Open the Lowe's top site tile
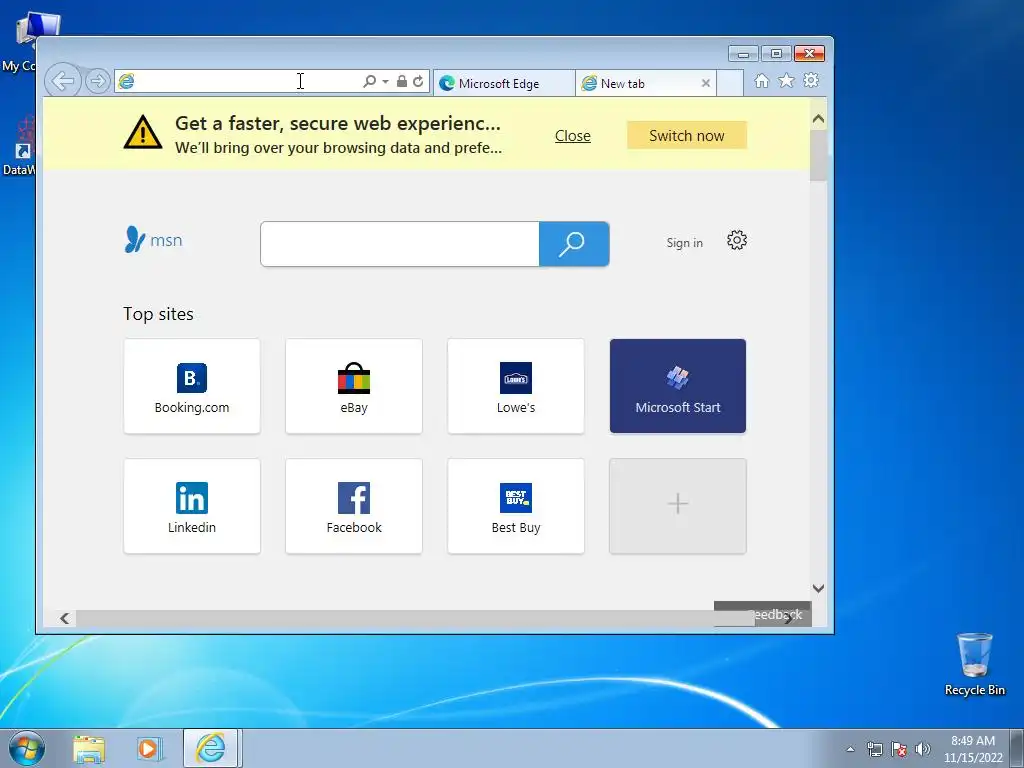Viewport: 1024px width, 768px height. pos(516,386)
